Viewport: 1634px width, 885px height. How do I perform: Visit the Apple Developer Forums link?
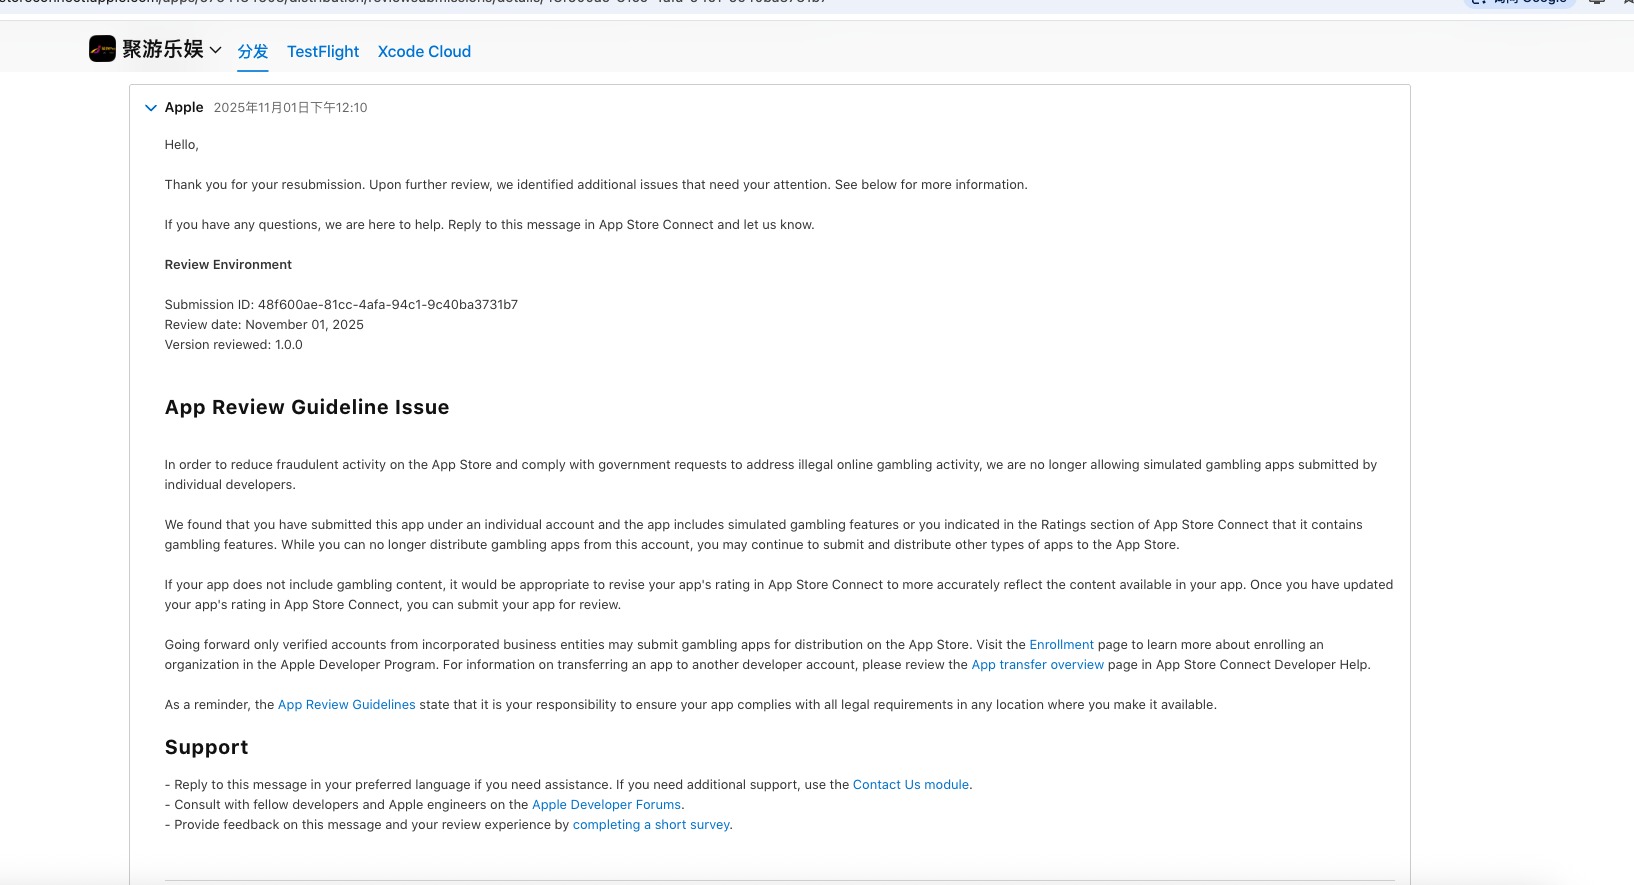[x=606, y=805]
